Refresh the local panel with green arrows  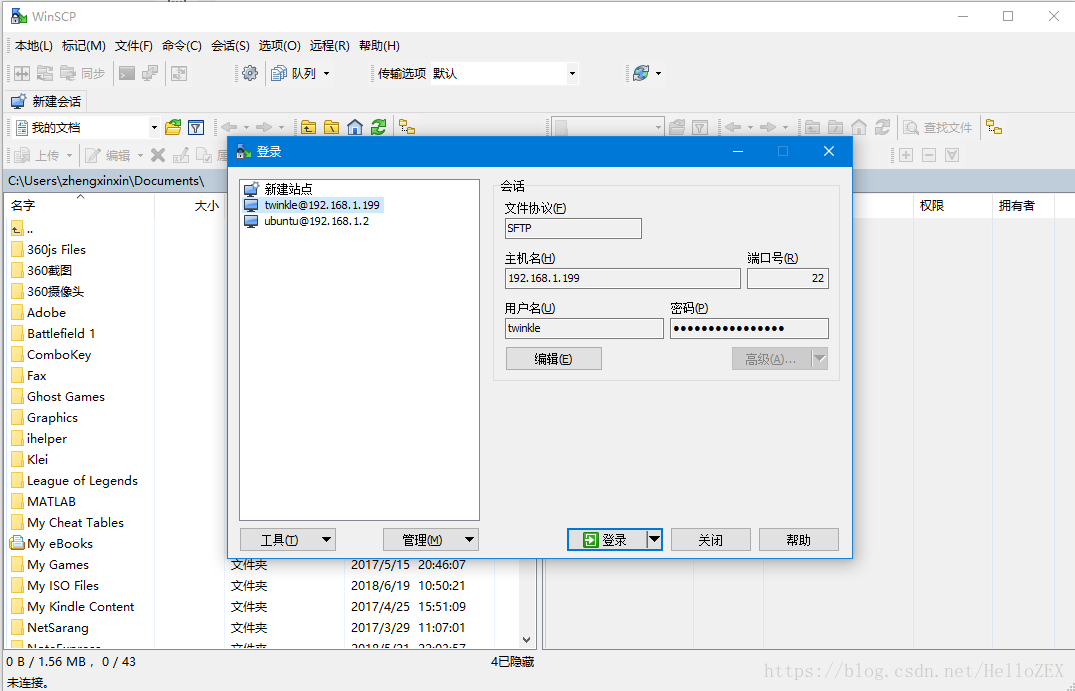pyautogui.click(x=378, y=127)
